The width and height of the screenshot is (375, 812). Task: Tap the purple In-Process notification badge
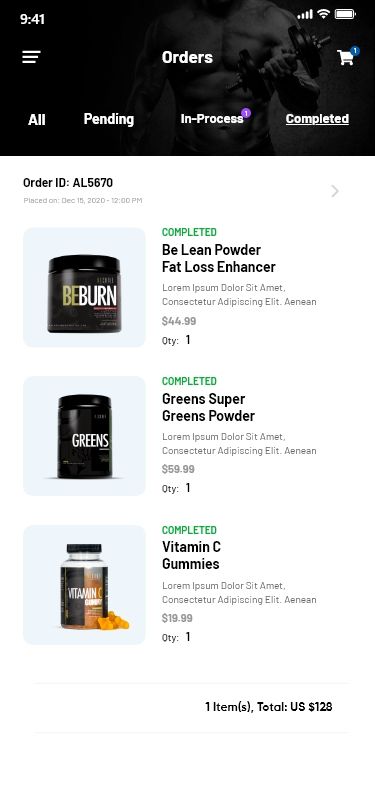point(246,113)
